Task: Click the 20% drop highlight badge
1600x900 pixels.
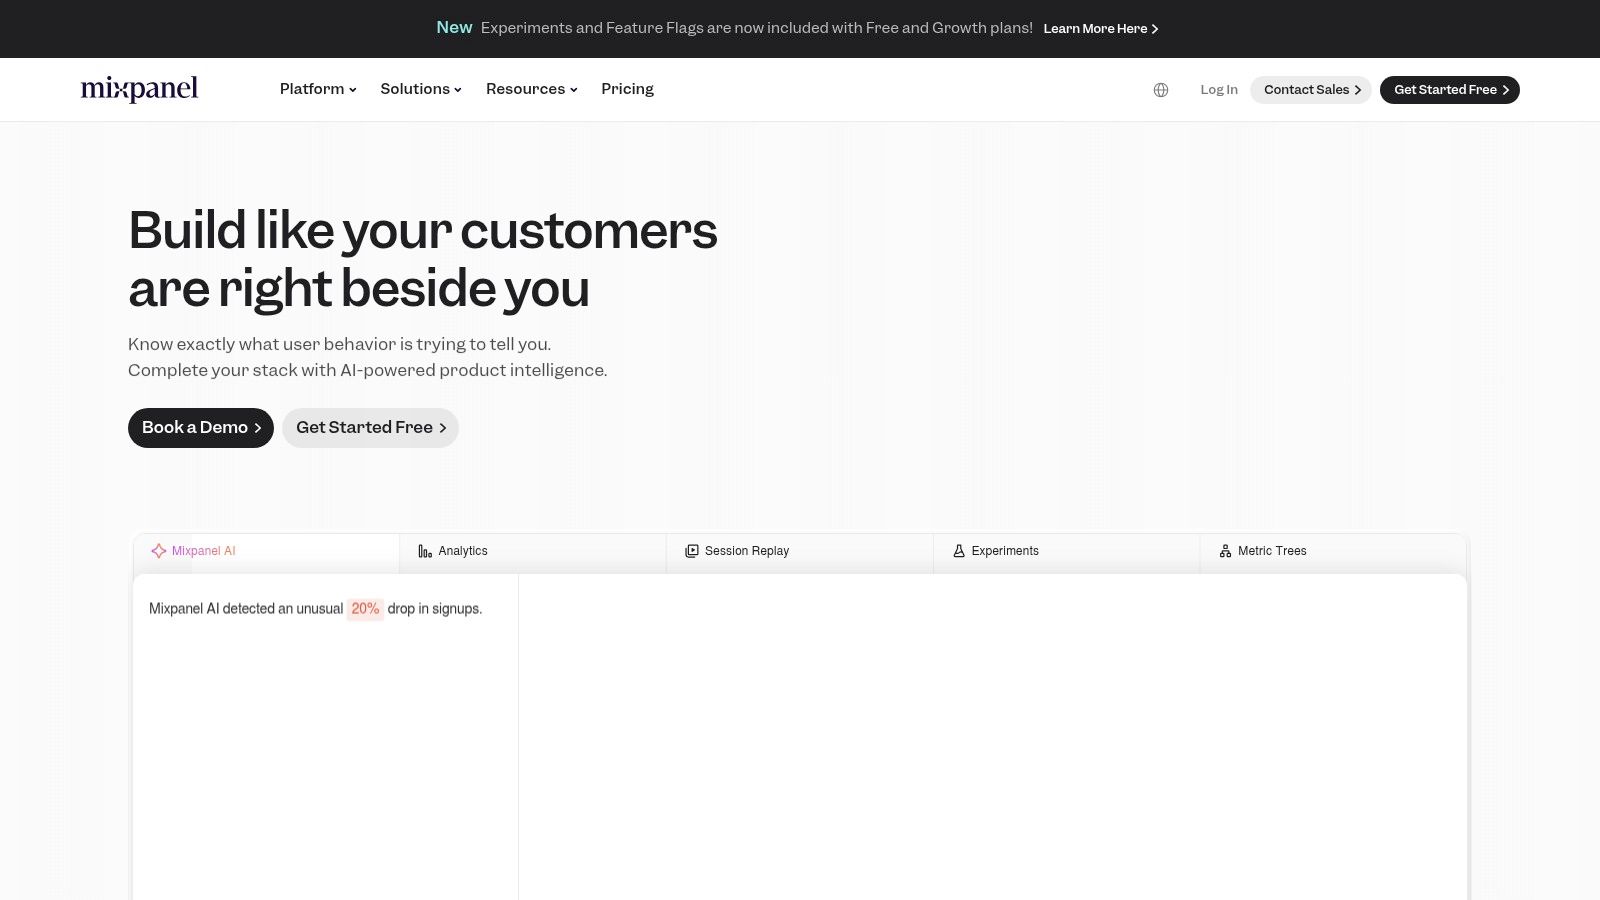Action: (365, 609)
